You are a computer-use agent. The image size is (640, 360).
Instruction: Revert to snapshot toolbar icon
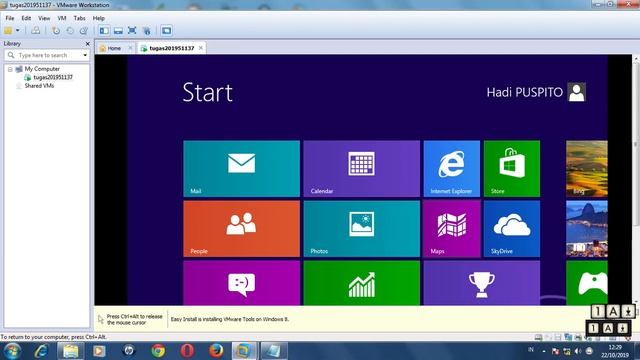70,31
